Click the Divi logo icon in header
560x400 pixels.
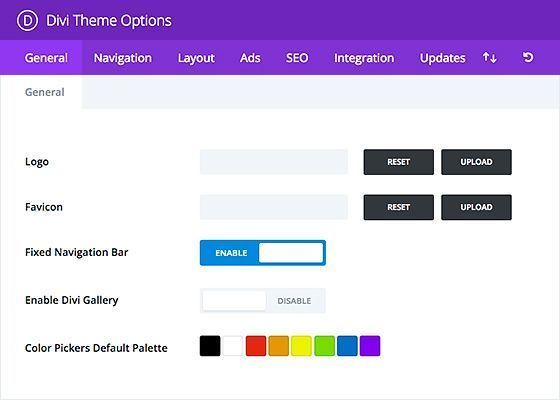pyautogui.click(x=27, y=21)
